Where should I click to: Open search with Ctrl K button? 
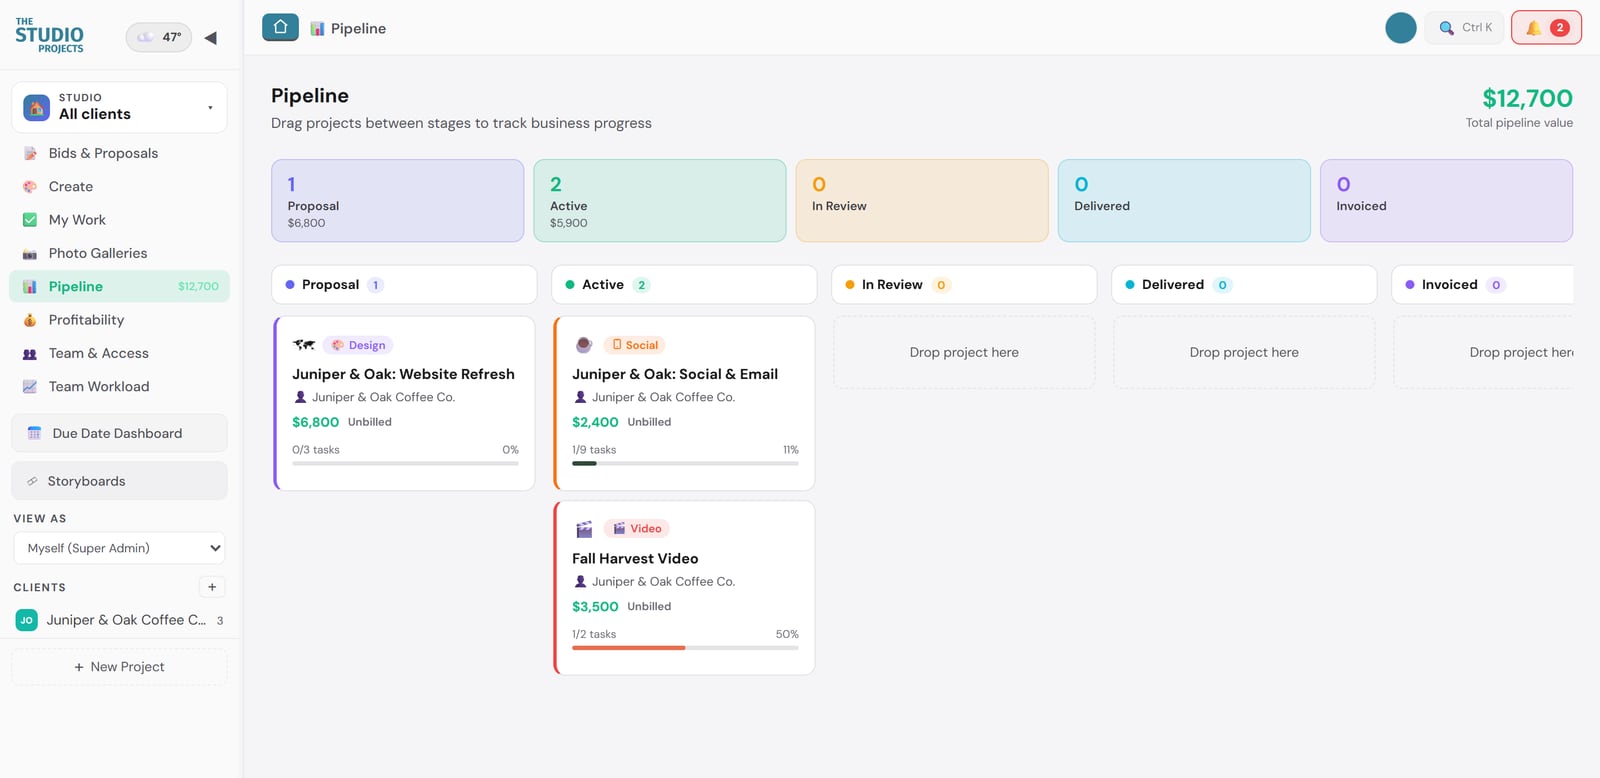(x=1465, y=28)
